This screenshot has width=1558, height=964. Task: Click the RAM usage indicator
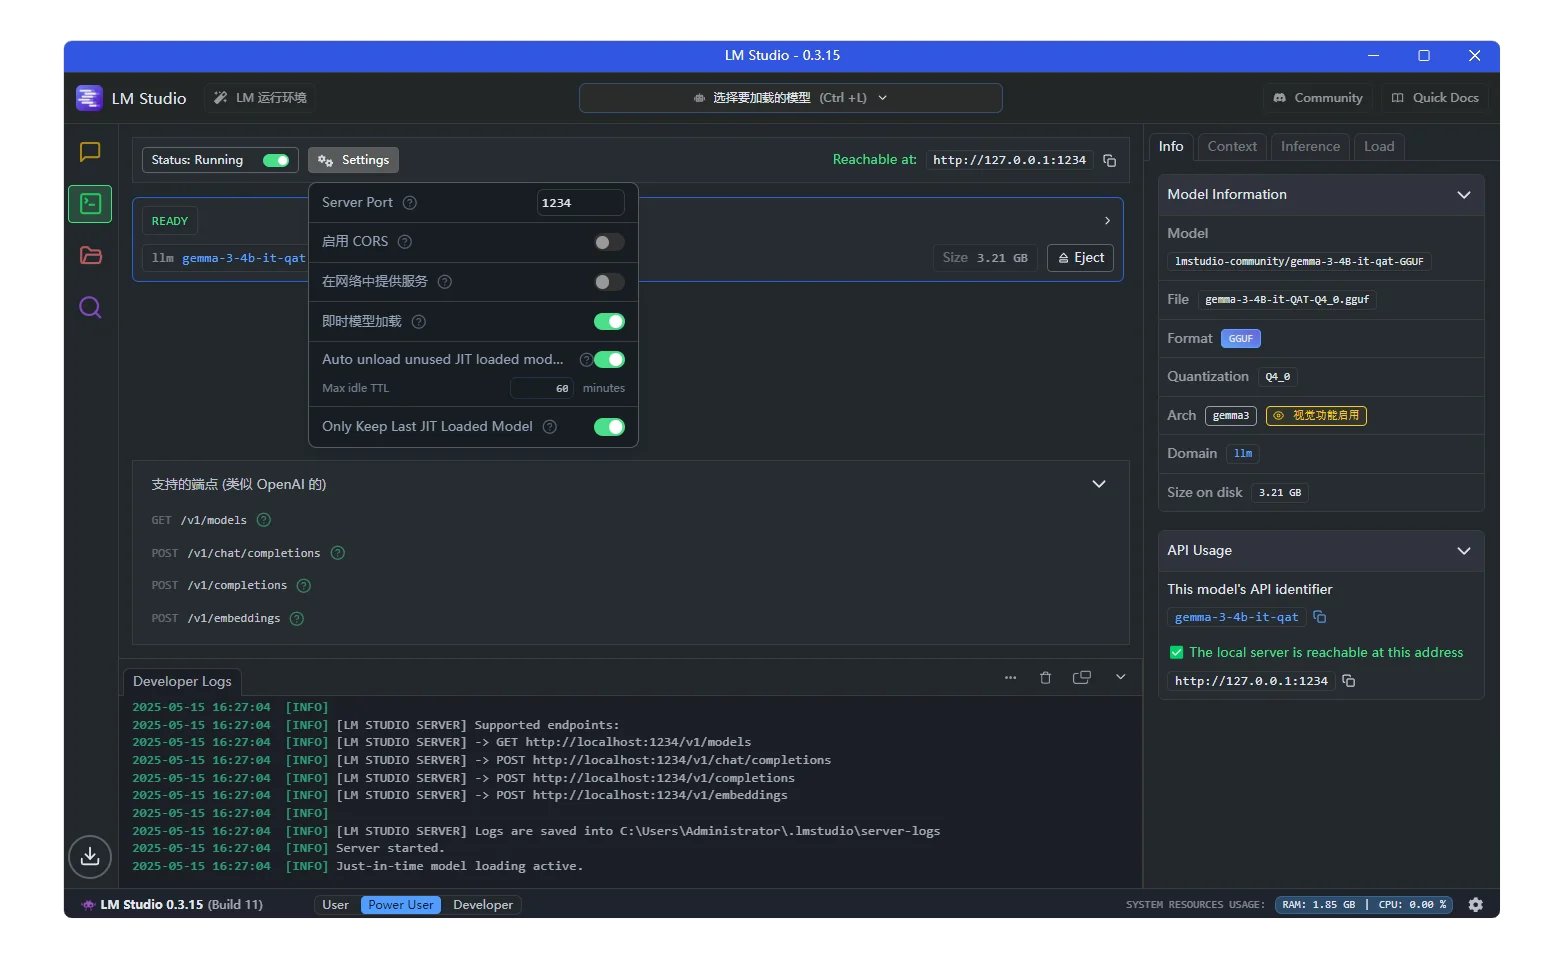1319,905
